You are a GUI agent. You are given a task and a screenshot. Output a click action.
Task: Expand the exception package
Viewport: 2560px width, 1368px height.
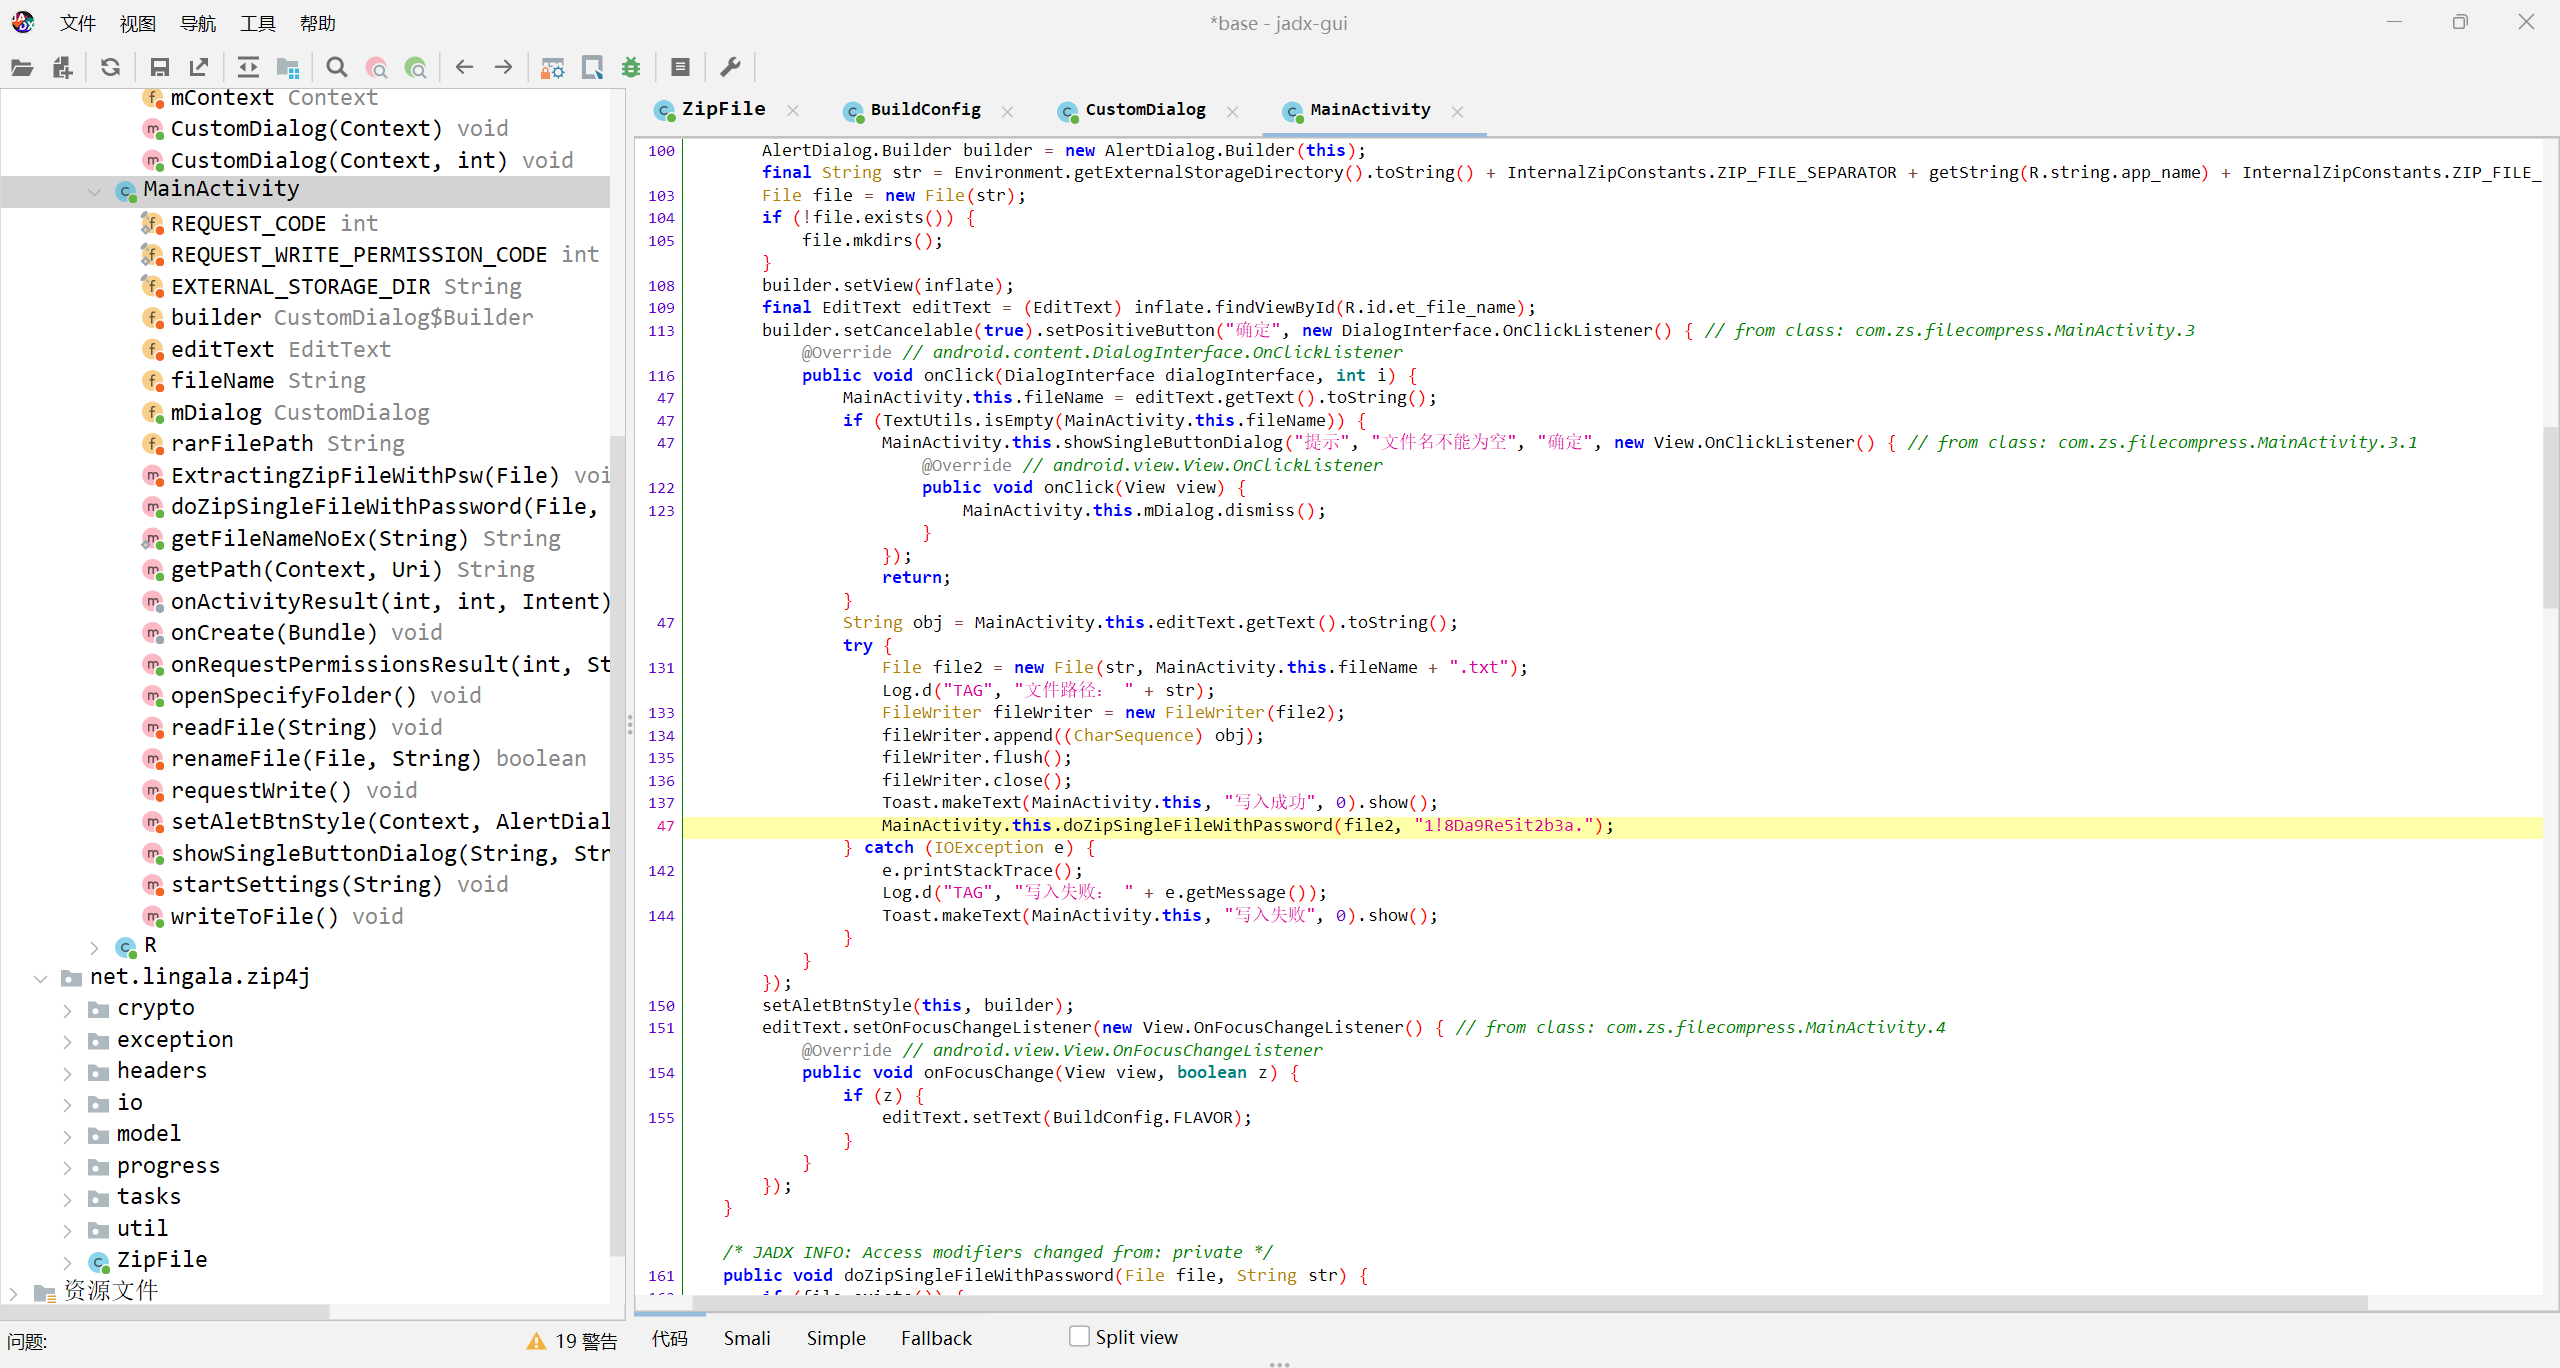[68, 1042]
